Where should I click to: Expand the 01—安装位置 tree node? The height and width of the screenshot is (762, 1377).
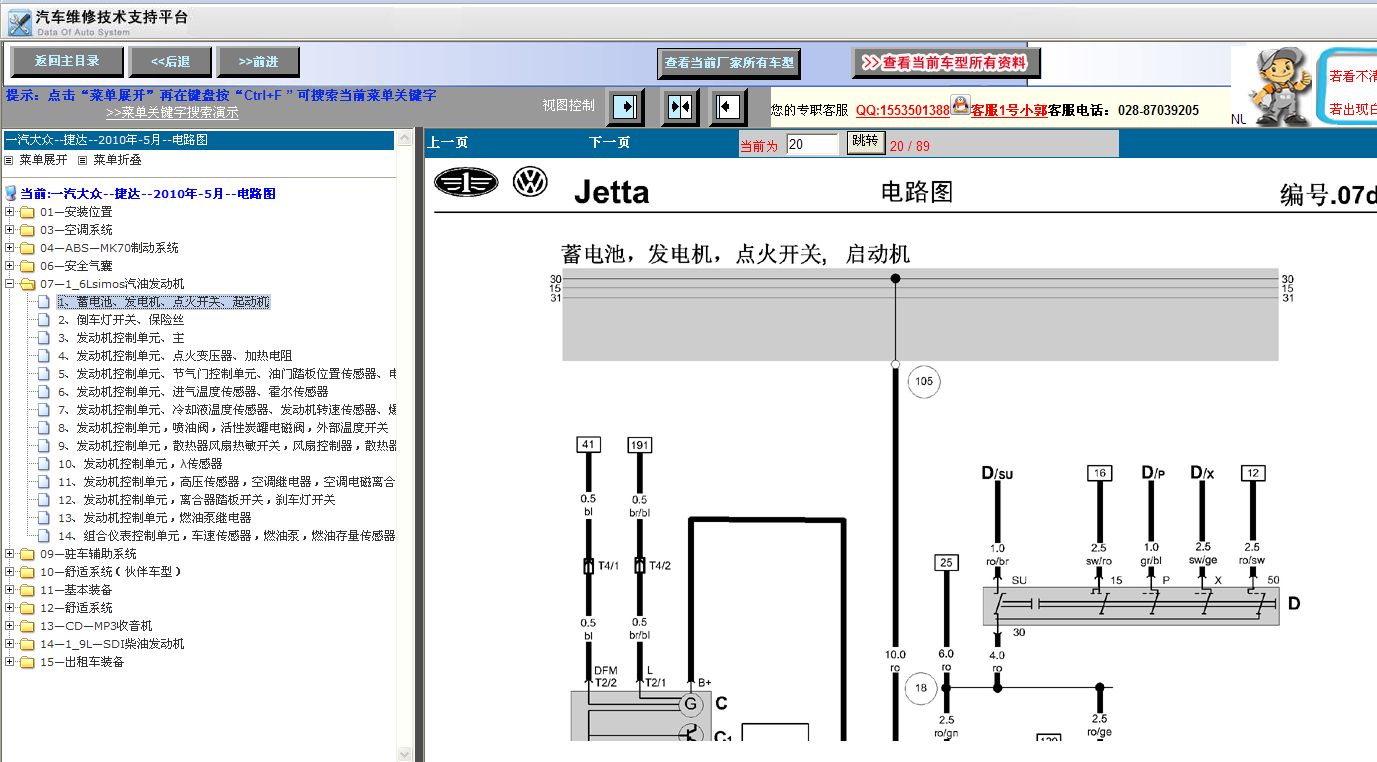10,212
